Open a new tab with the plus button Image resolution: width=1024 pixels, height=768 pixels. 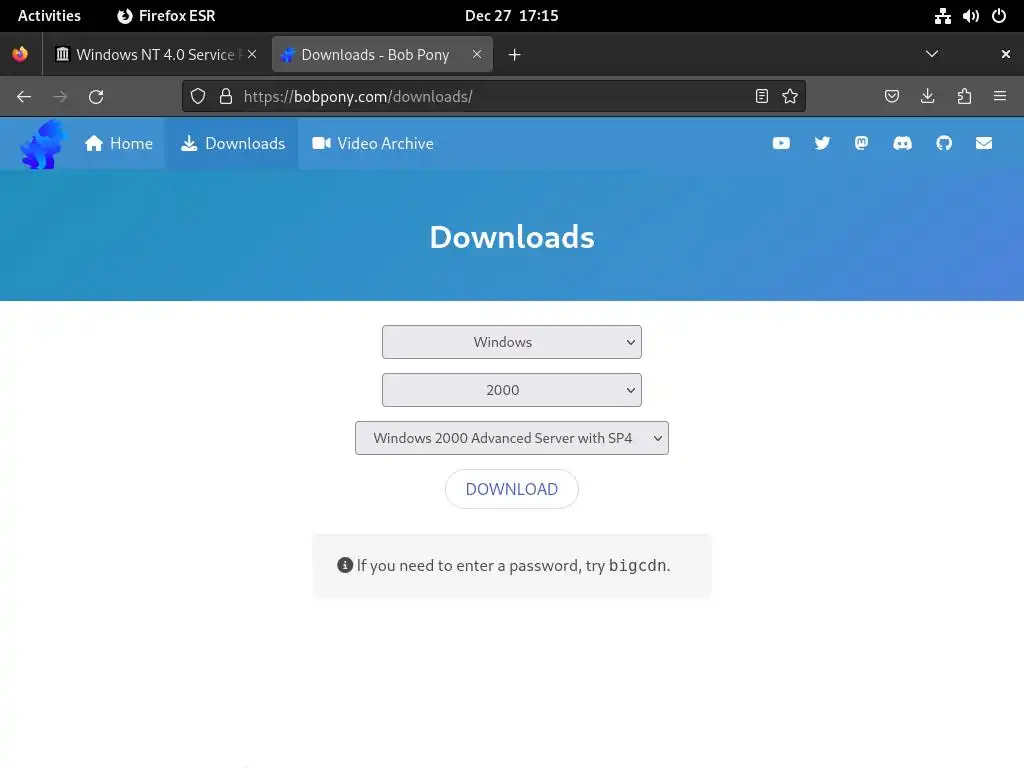tap(515, 55)
